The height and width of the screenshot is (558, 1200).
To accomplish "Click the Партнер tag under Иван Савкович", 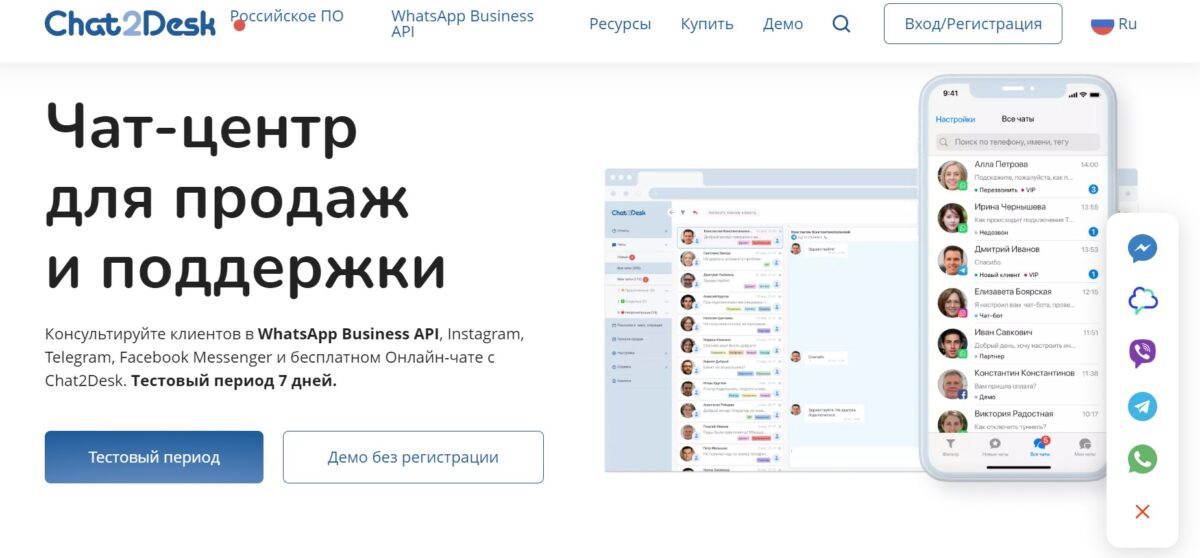I will pyautogui.click(x=992, y=356).
